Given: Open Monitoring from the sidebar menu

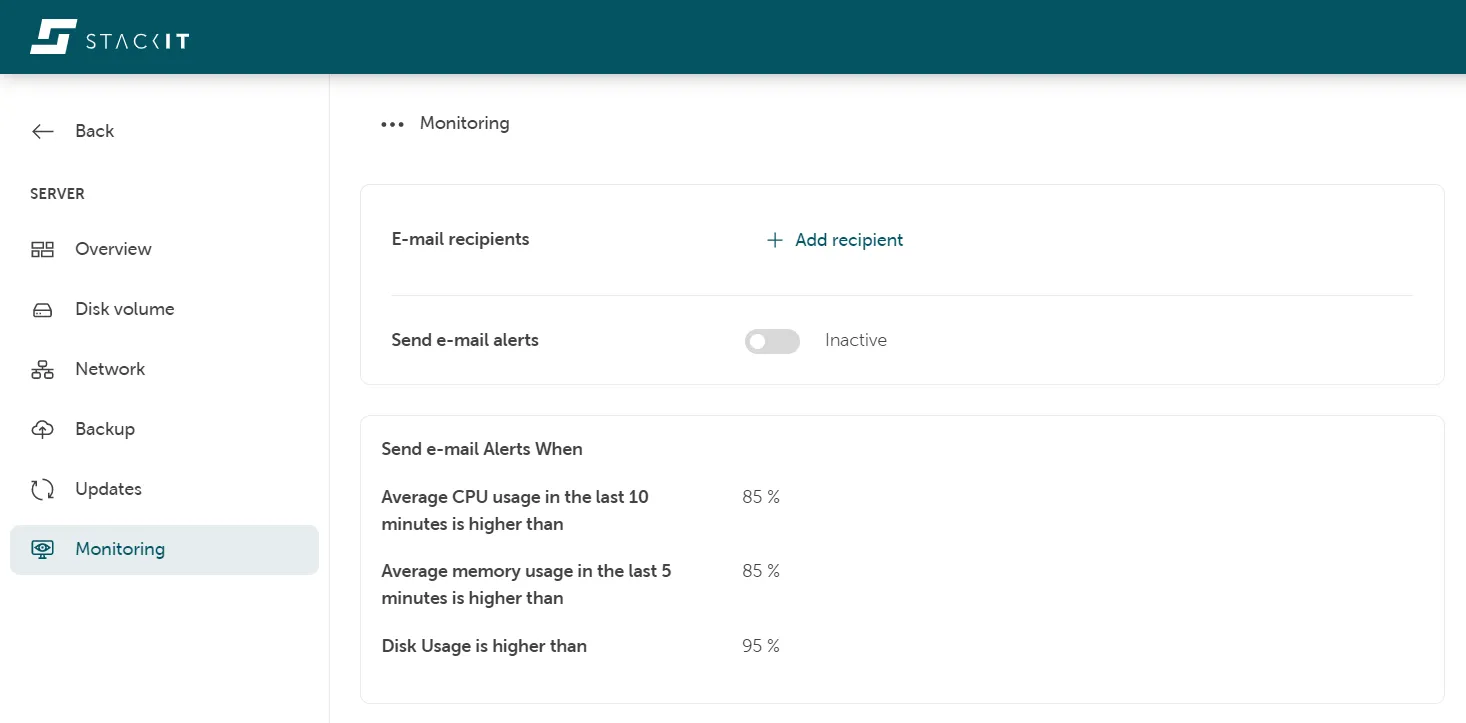Looking at the screenshot, I should point(120,548).
